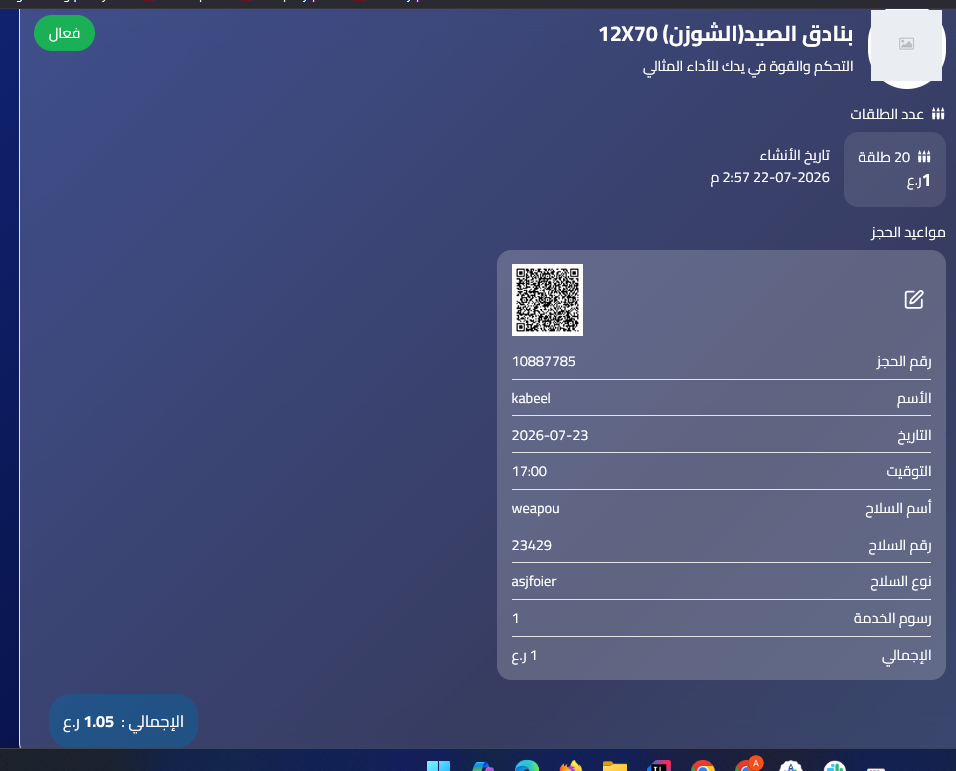The image size is (956, 771).
Task: Click the green فعال status badge
Action: pyautogui.click(x=64, y=33)
